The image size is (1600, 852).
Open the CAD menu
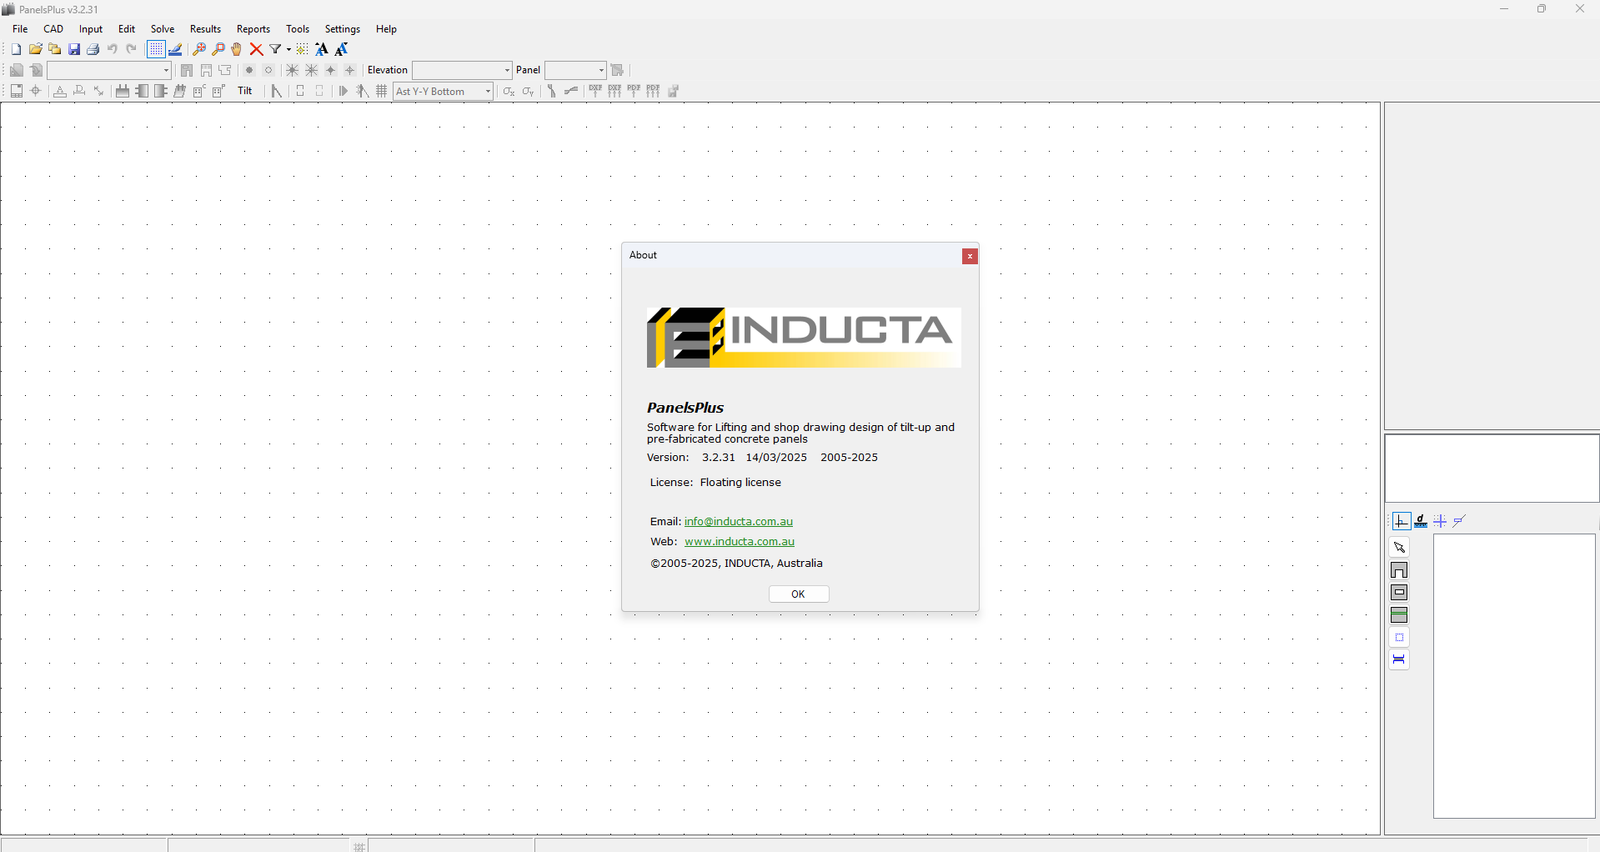point(54,29)
